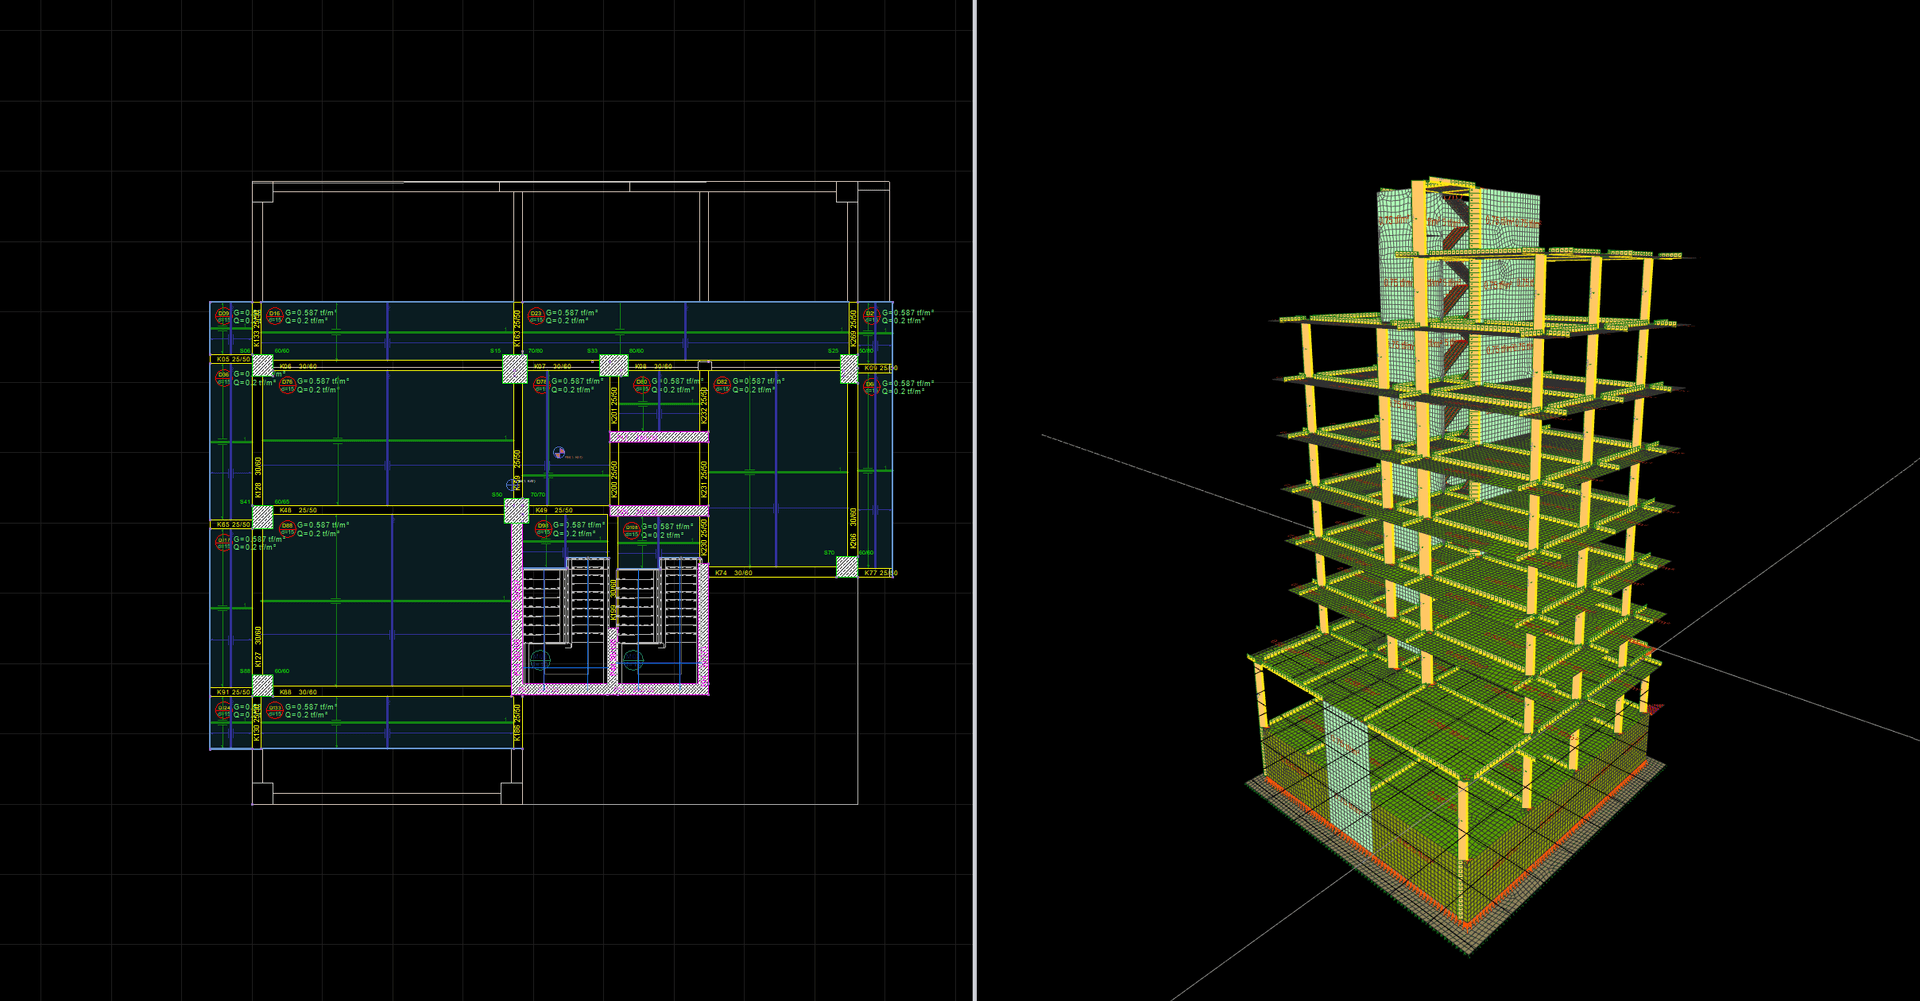This screenshot has width=1920, height=1001.
Task: Select beam label K74 30/60
Action: [x=733, y=573]
